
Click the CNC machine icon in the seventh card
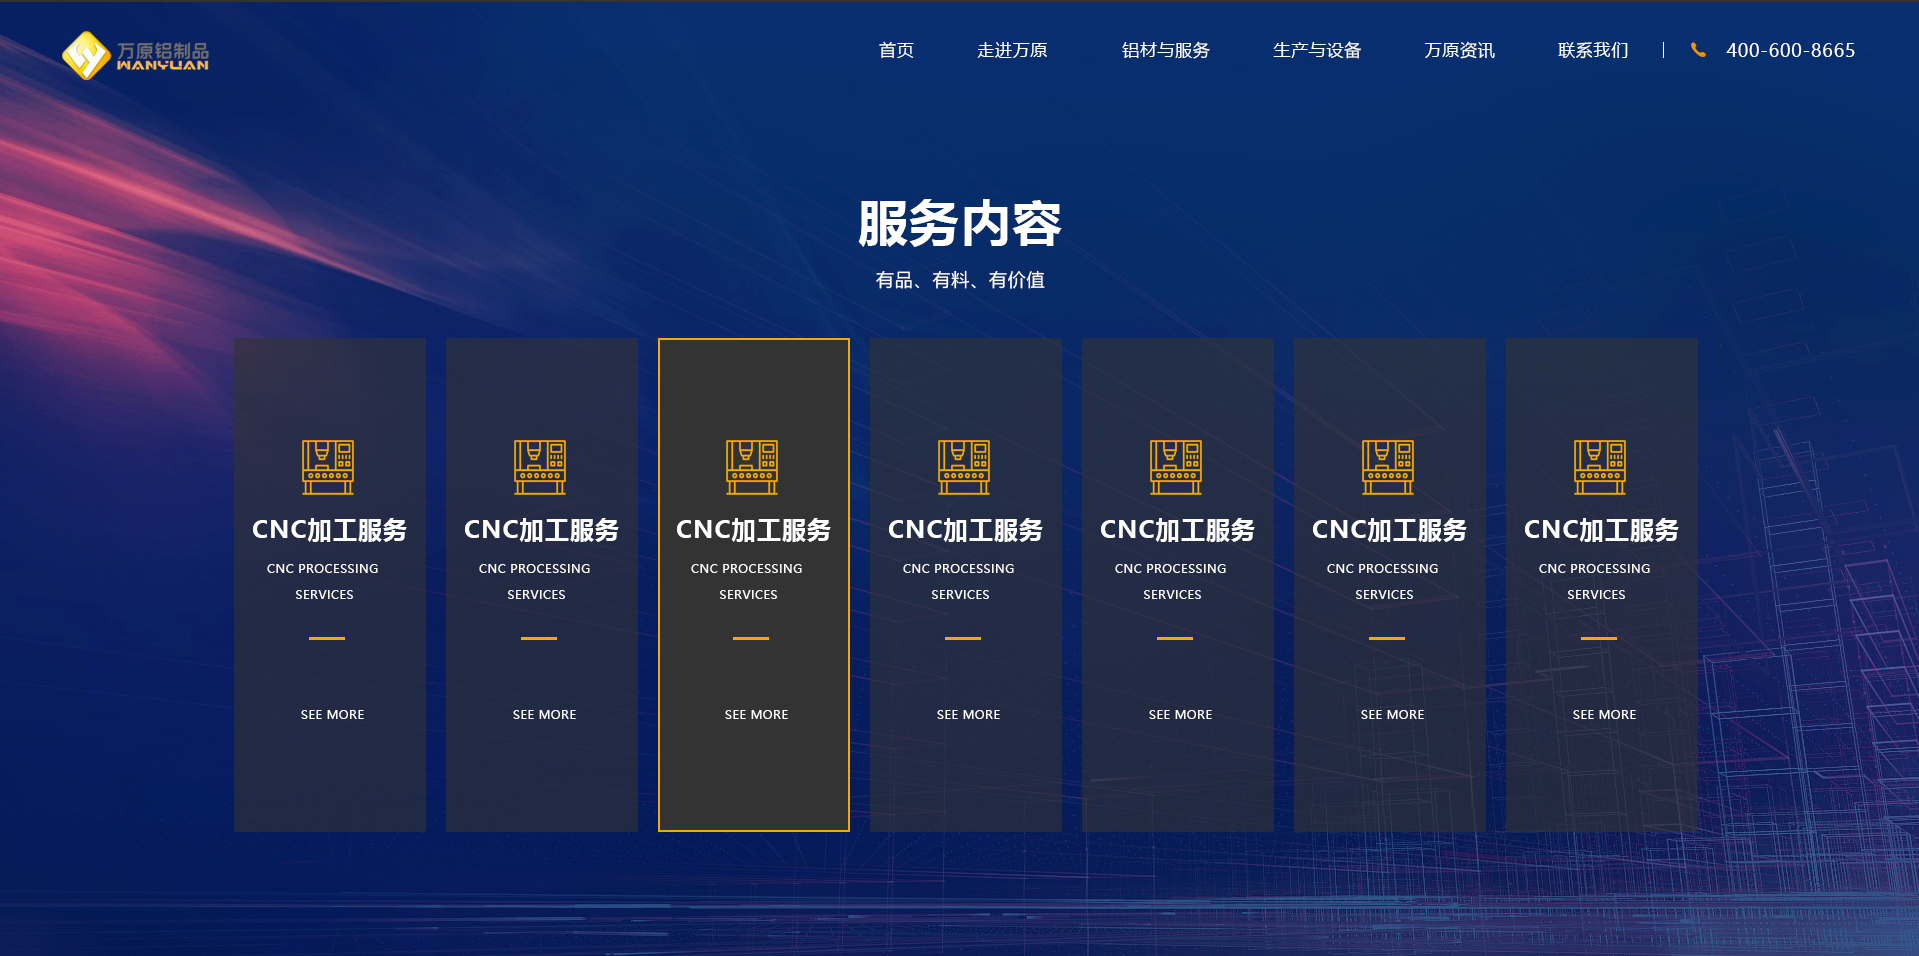(1600, 467)
